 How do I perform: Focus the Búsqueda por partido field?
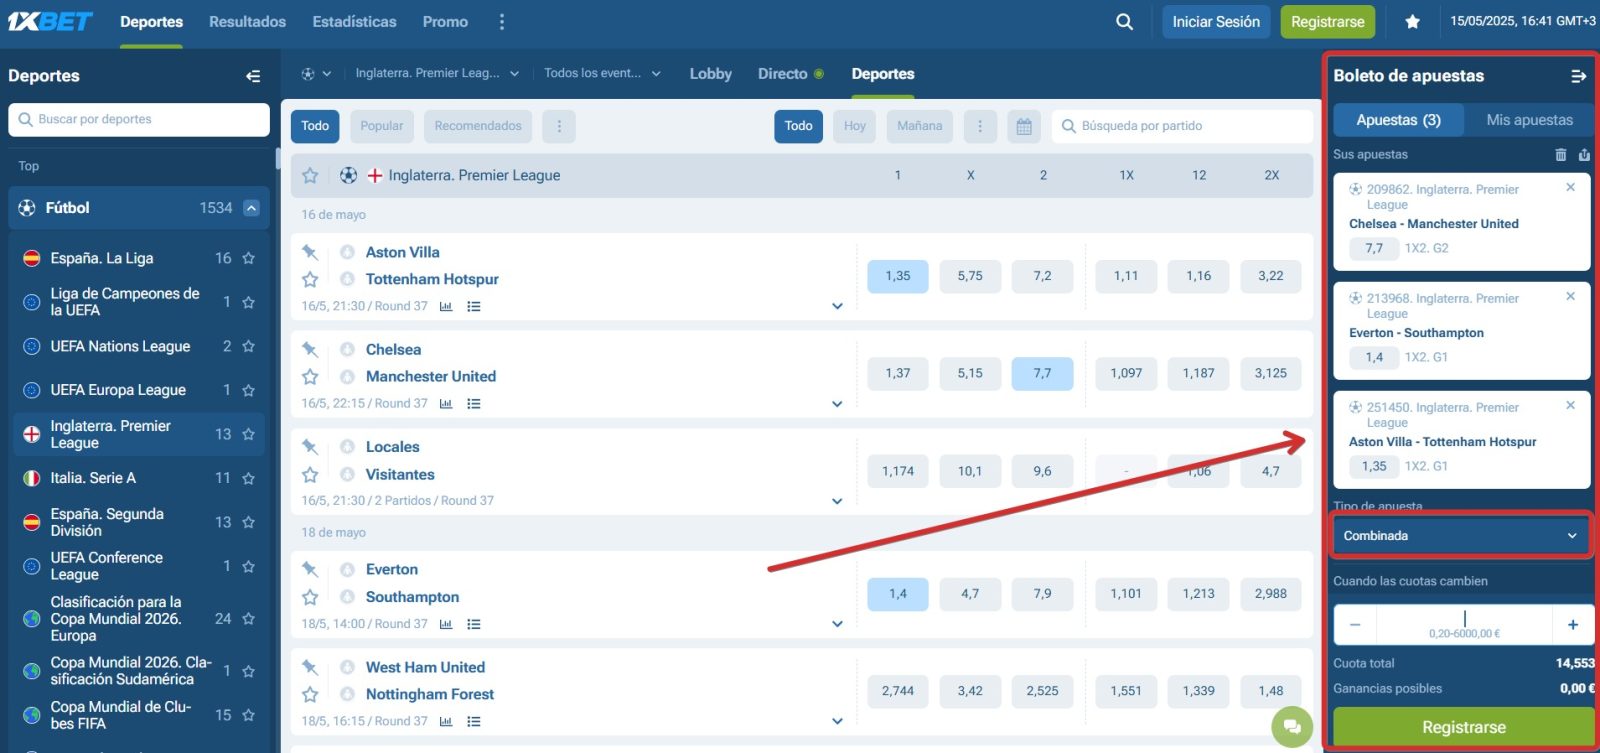coord(1182,126)
